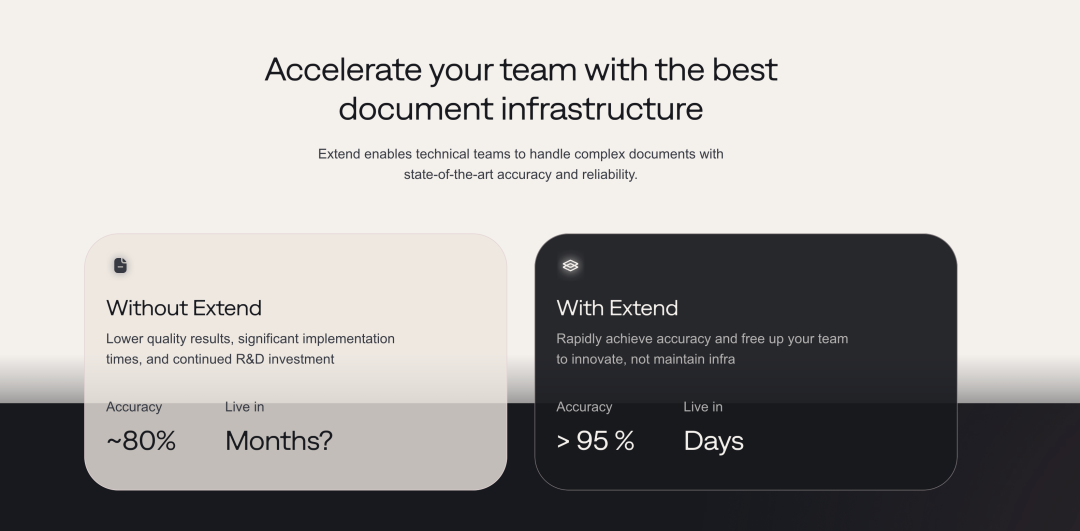Click the document icon in Without Extend card
This screenshot has height=531, width=1080.
coord(121,265)
